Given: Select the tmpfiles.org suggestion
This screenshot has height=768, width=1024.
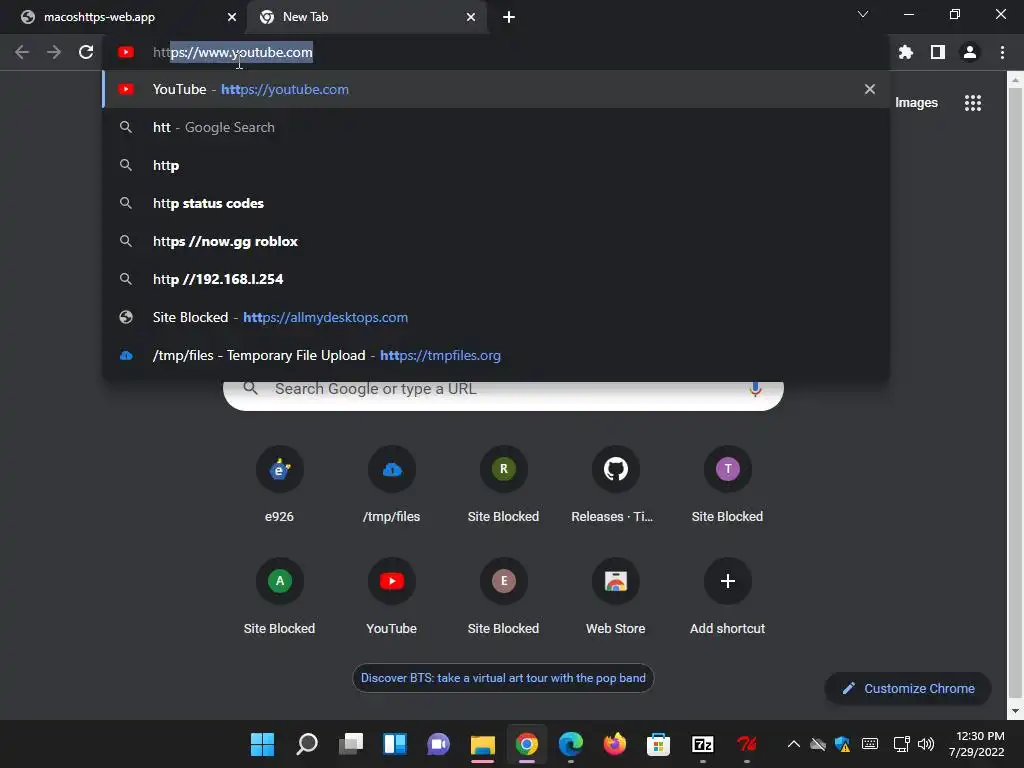Looking at the screenshot, I should coord(496,355).
